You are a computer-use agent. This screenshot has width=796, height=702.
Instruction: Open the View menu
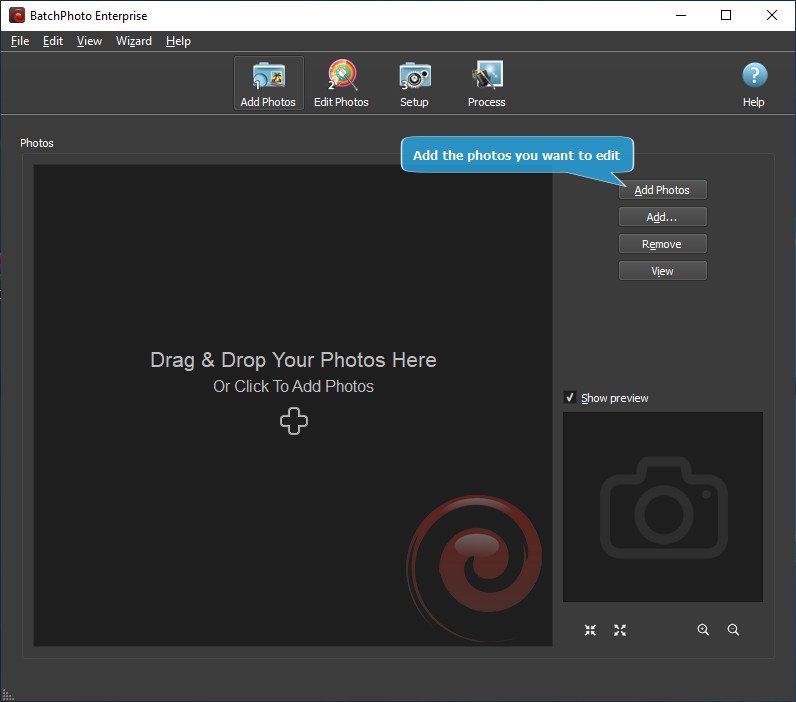point(89,41)
